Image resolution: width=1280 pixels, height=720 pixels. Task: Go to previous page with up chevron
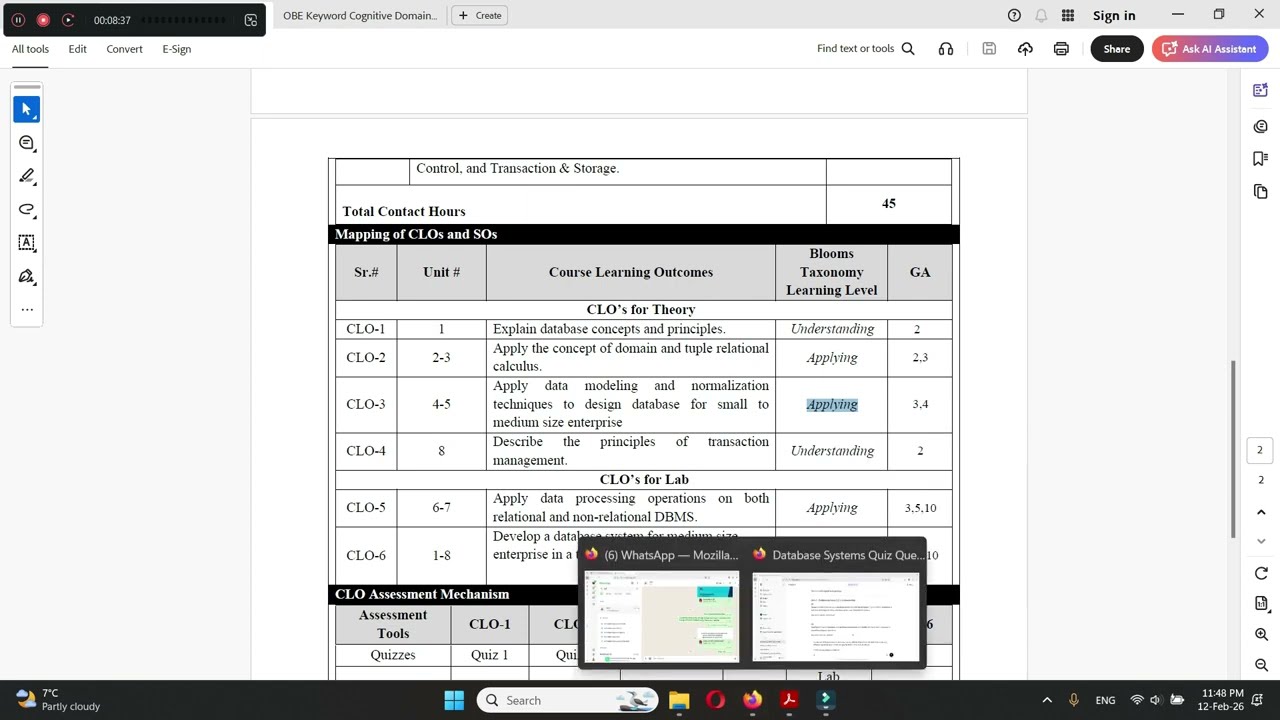1261,512
